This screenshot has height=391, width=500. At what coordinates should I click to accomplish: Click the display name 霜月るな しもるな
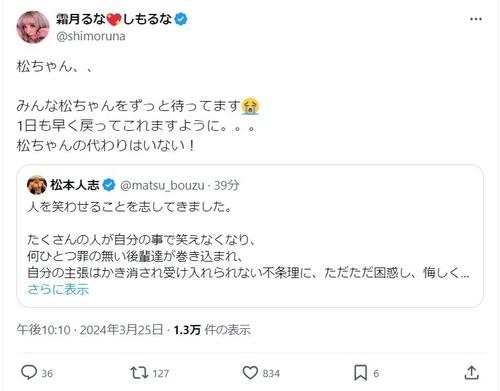tap(114, 19)
